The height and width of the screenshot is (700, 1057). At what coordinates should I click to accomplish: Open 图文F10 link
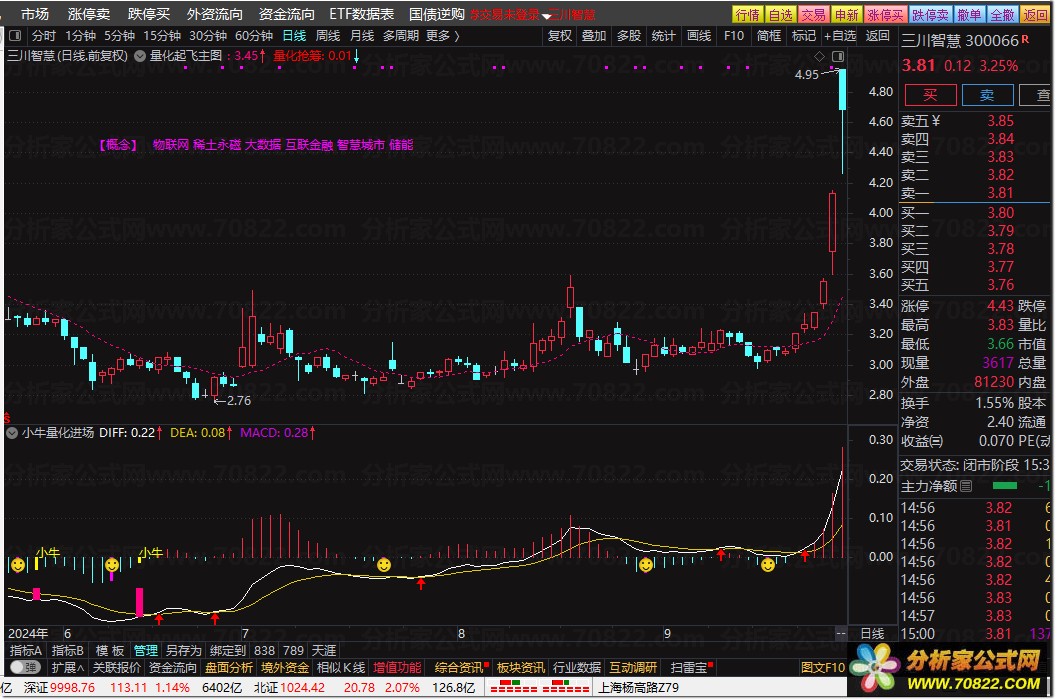point(822,668)
